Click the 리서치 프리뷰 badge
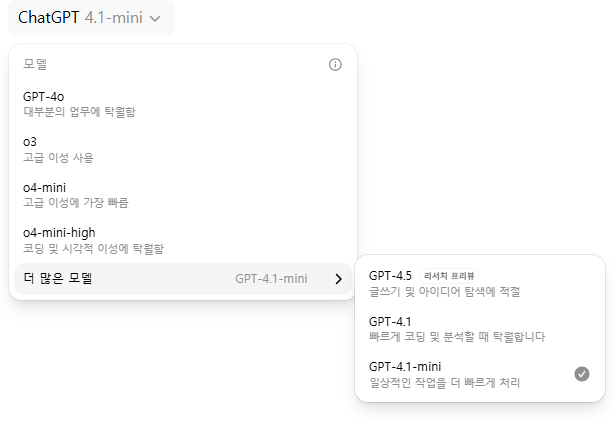The image size is (616, 431). coord(449,276)
